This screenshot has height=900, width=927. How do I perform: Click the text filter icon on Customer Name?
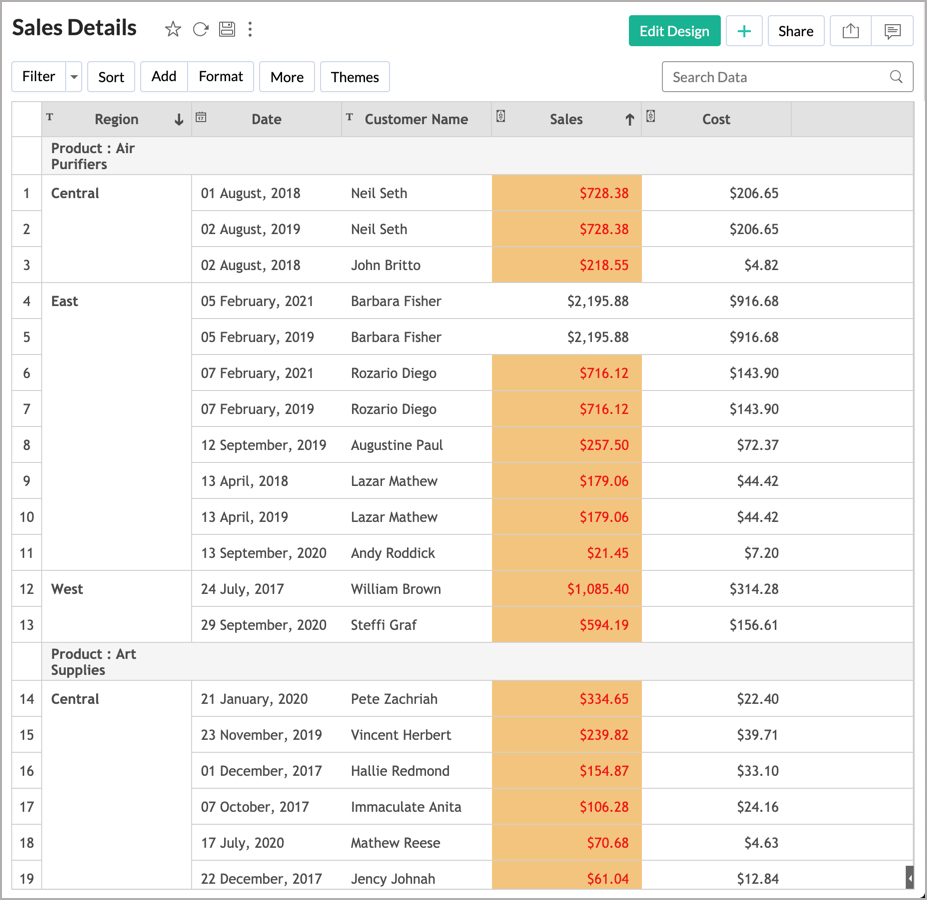349,119
